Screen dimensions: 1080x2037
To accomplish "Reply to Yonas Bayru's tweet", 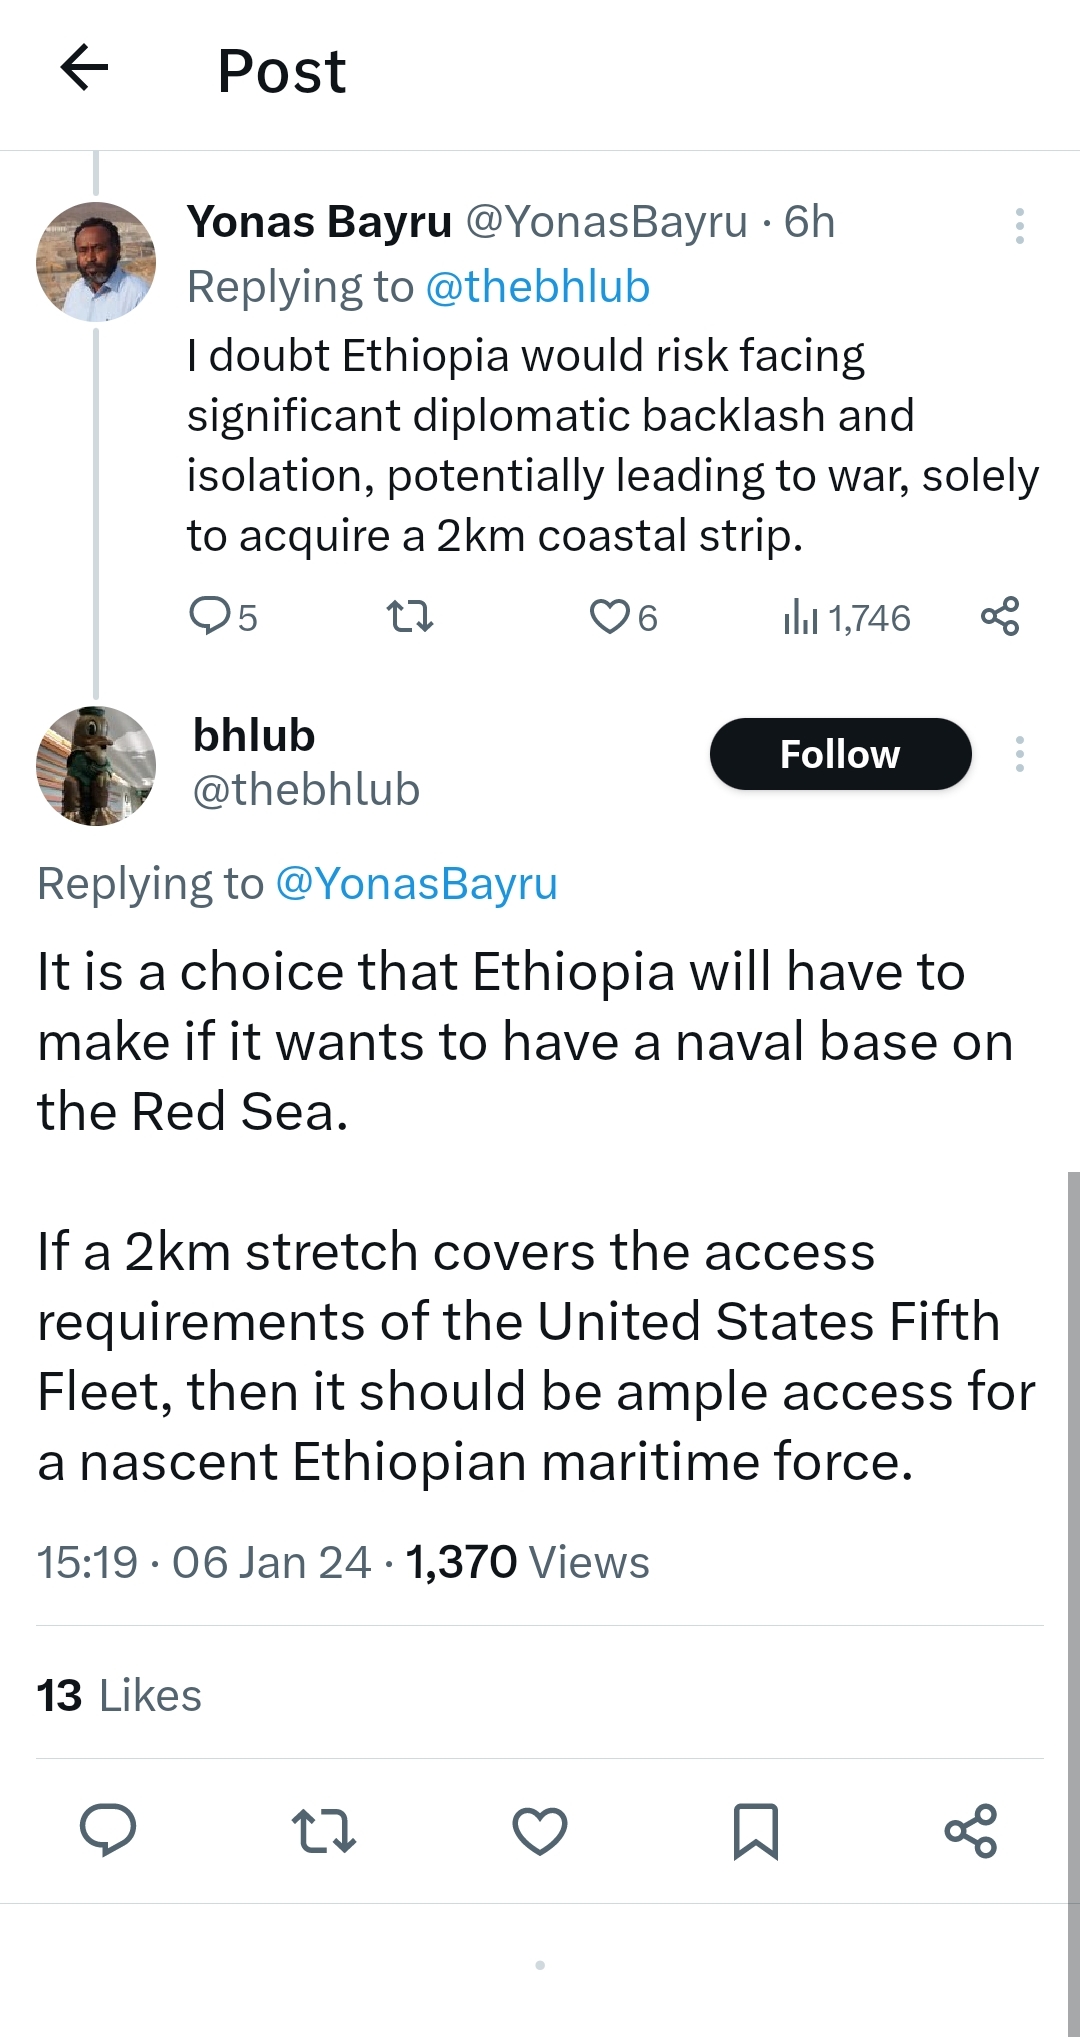I will click(x=211, y=616).
